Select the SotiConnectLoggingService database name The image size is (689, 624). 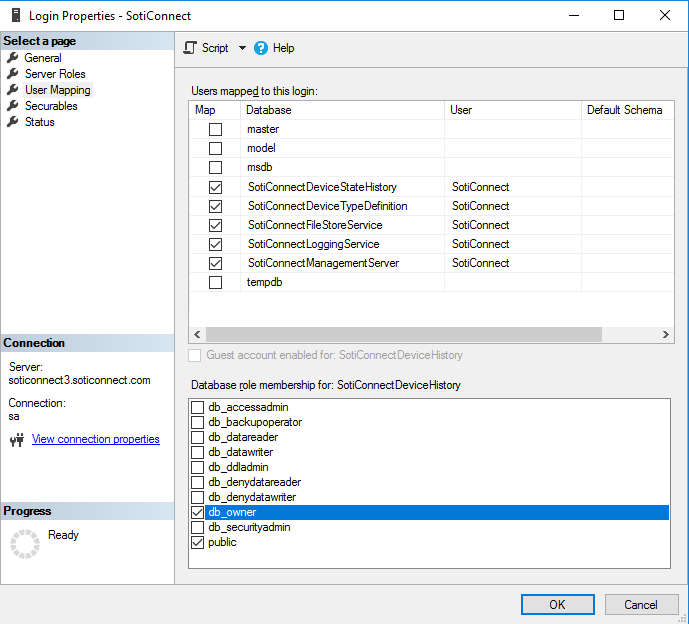[313, 244]
